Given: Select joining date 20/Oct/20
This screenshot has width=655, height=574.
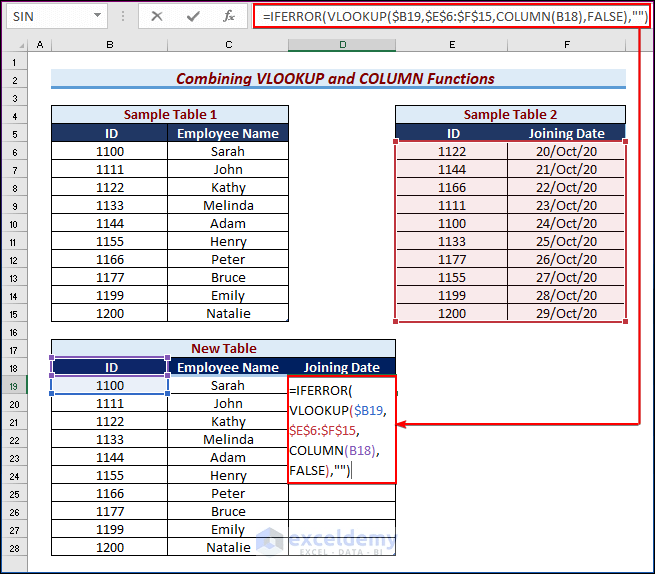Looking at the screenshot, I should point(566,151).
